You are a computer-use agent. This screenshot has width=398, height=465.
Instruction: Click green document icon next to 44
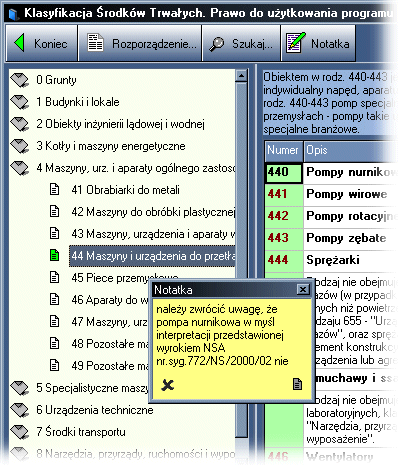pyautogui.click(x=54, y=256)
